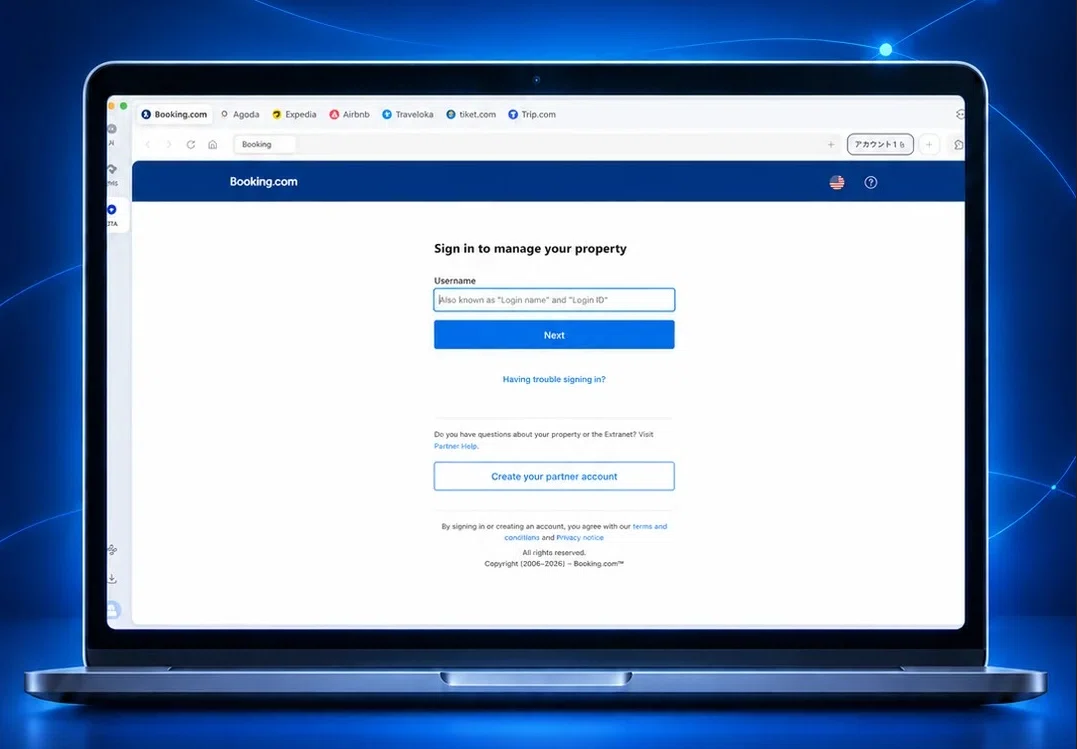The width and height of the screenshot is (1077, 749).
Task: Reload the page with the refresh icon
Action: coord(191,144)
